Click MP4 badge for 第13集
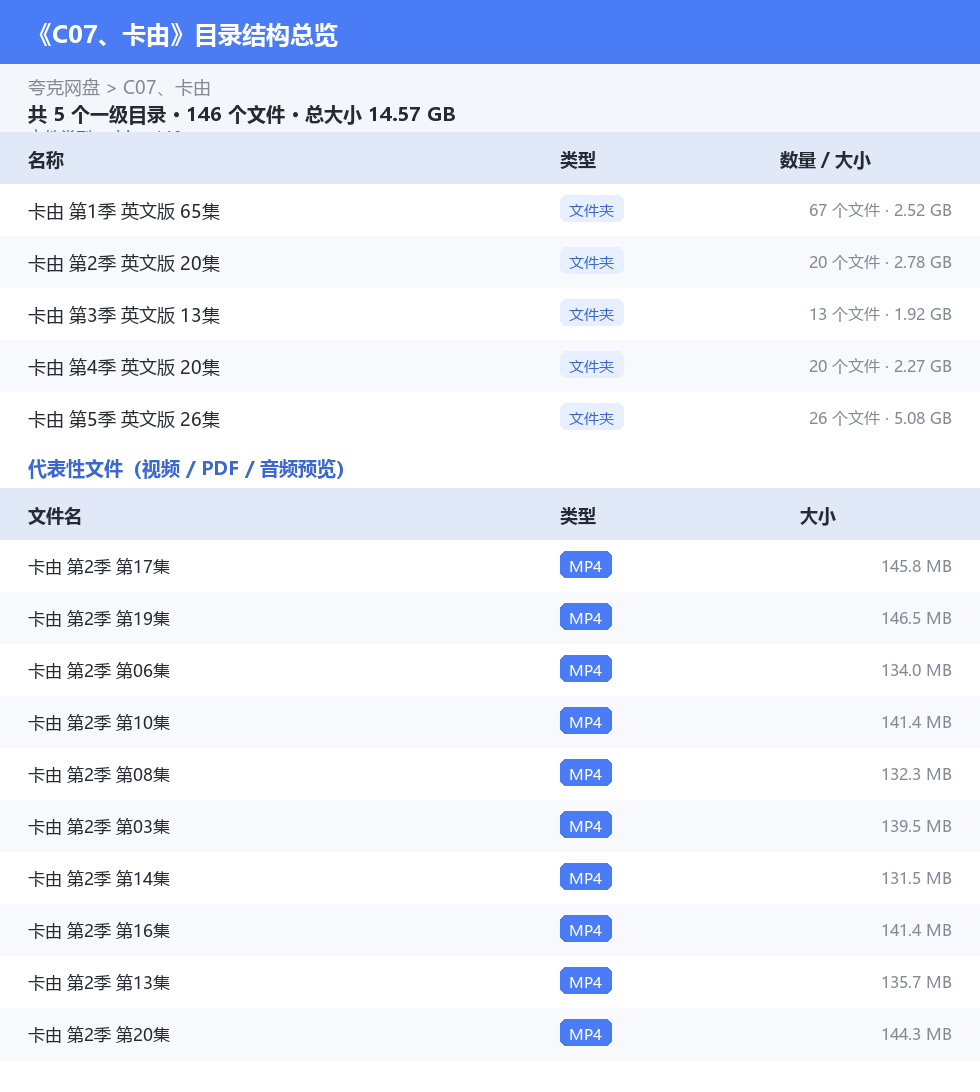The image size is (980, 1092). pos(586,981)
